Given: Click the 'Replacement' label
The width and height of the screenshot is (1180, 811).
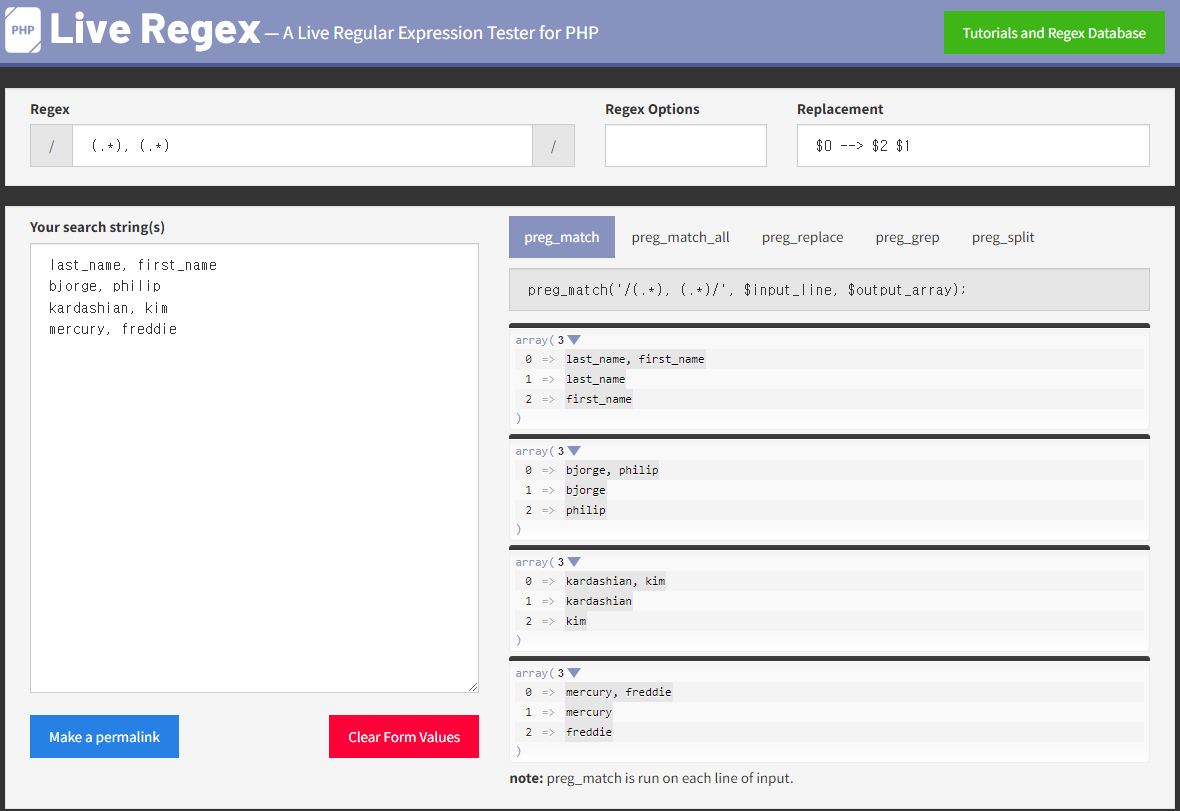Looking at the screenshot, I should 840,109.
